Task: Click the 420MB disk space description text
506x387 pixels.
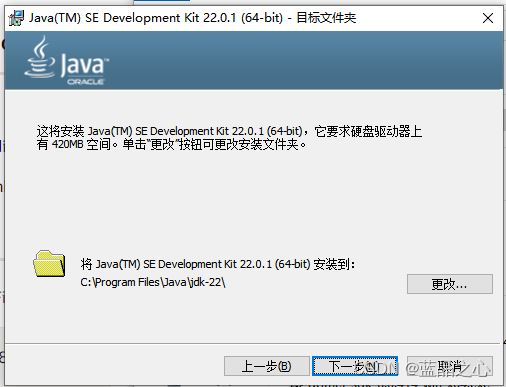Action: pyautogui.click(x=229, y=138)
